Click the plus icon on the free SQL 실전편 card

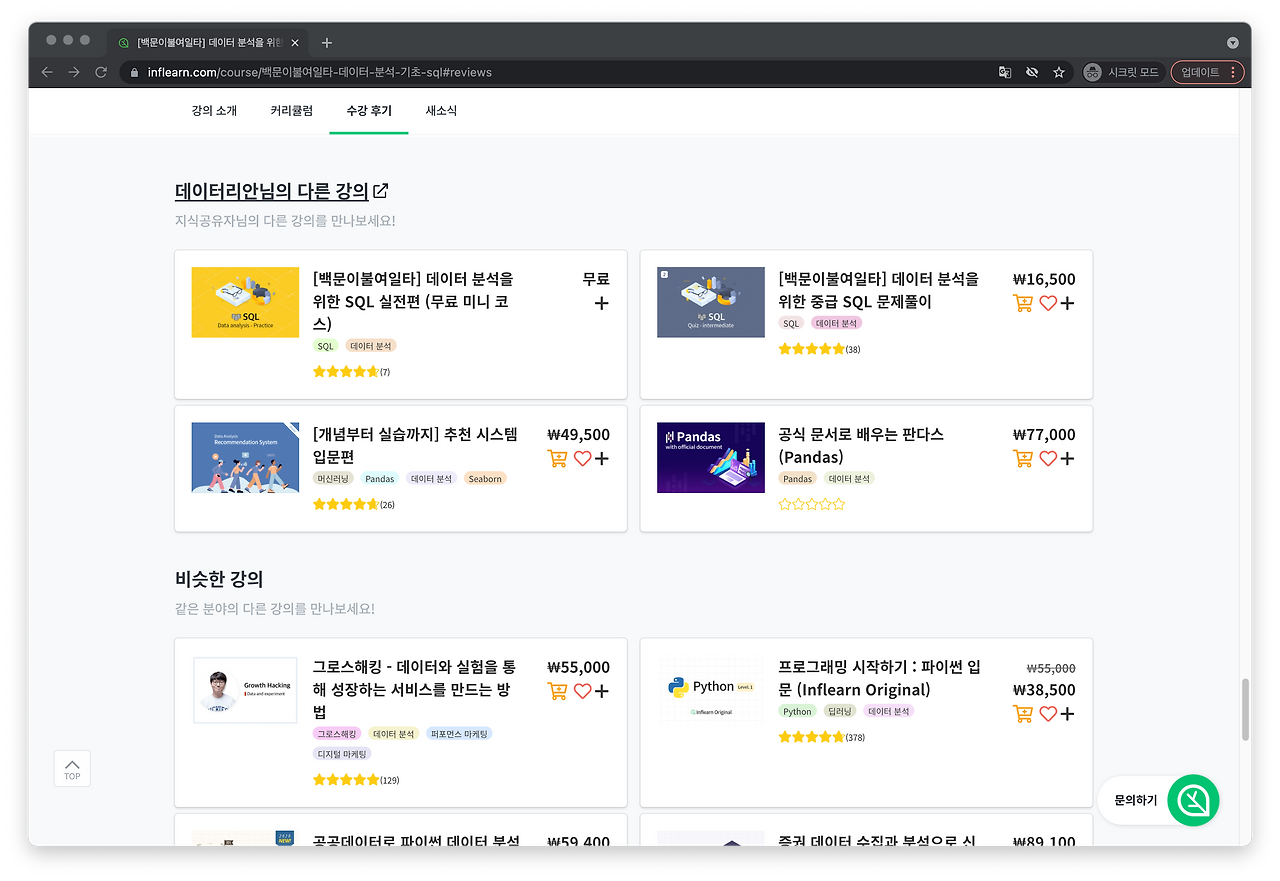pos(601,303)
